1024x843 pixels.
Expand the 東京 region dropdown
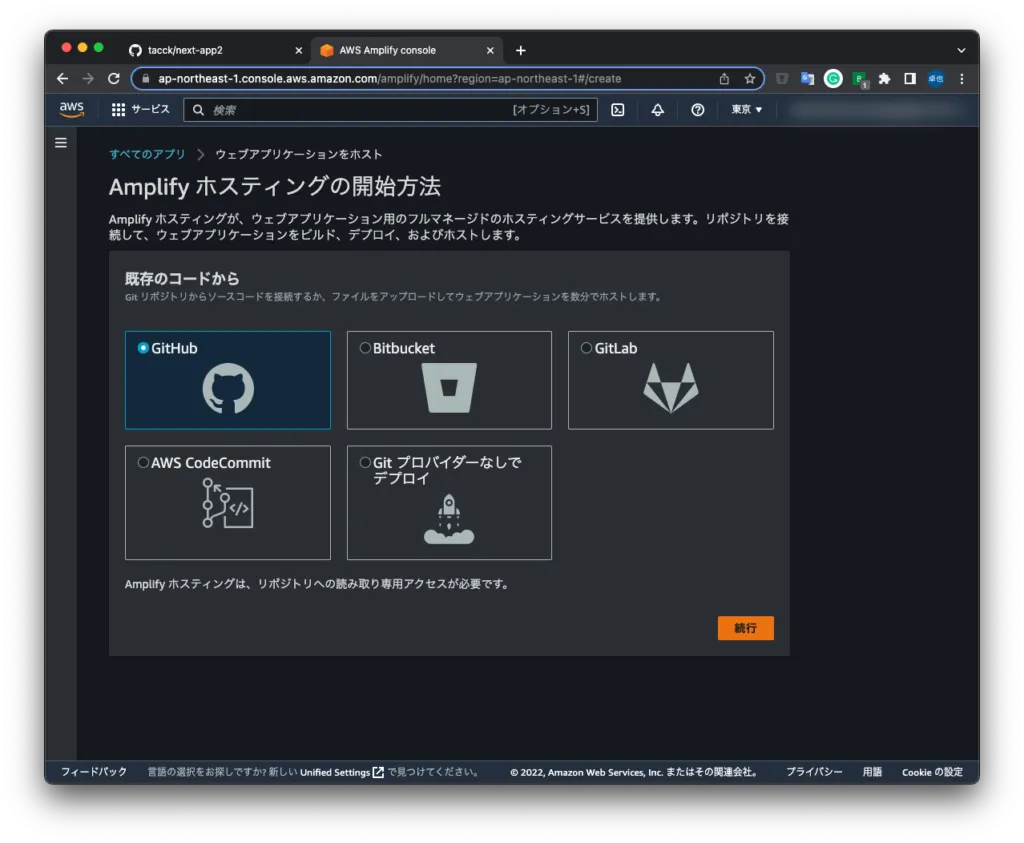[746, 110]
